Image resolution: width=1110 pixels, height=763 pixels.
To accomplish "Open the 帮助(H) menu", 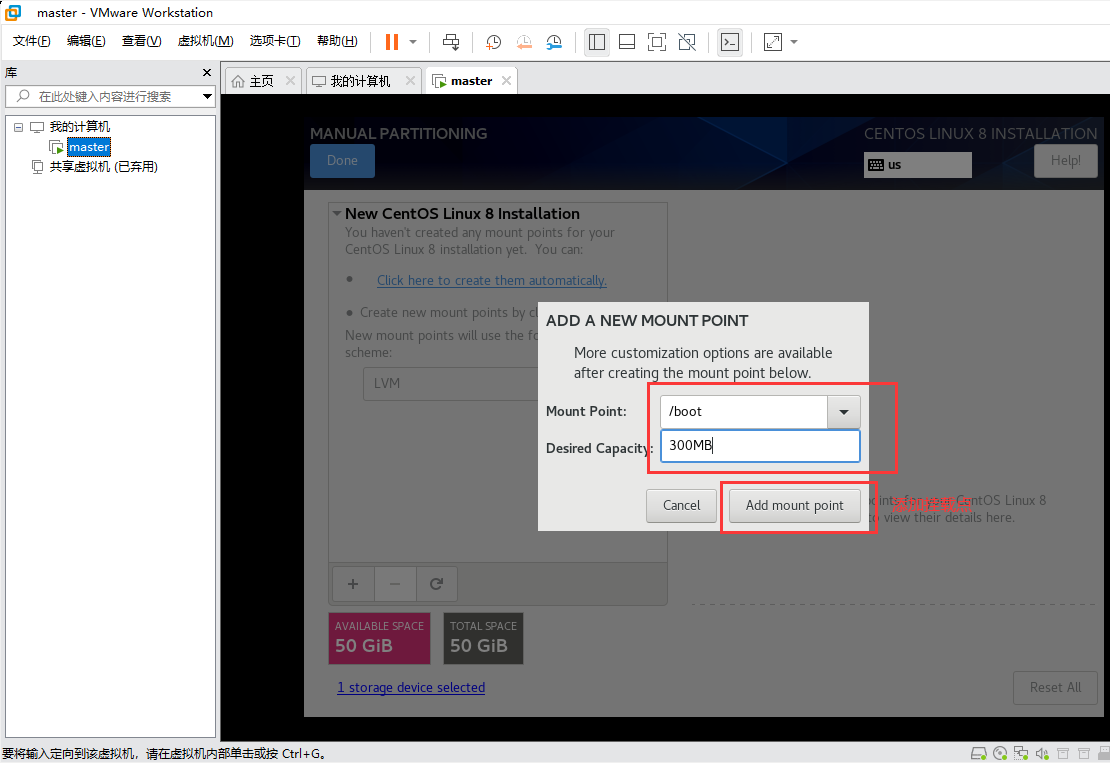I will (x=337, y=41).
